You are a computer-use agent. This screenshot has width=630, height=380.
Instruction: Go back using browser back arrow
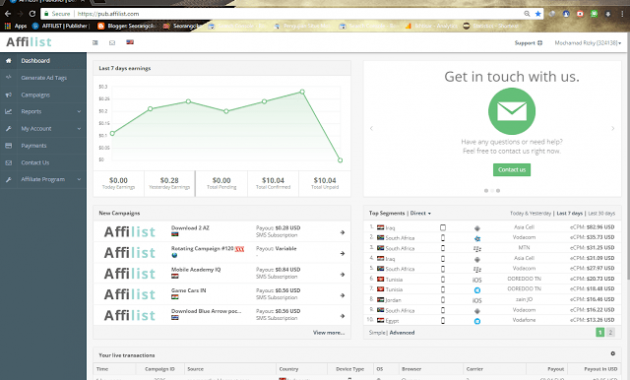click(x=8, y=14)
